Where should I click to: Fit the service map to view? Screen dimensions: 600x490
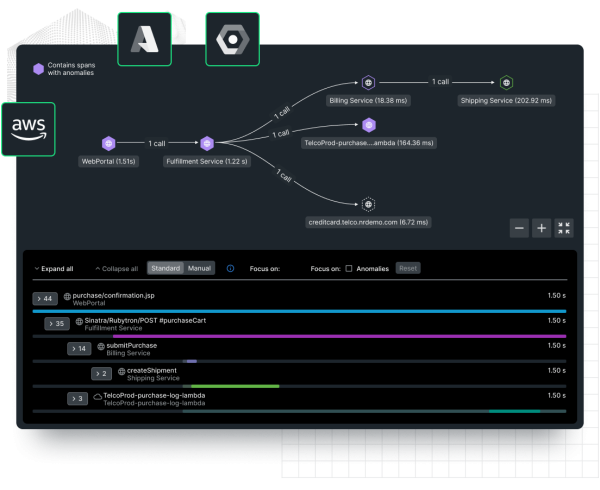[x=564, y=228]
